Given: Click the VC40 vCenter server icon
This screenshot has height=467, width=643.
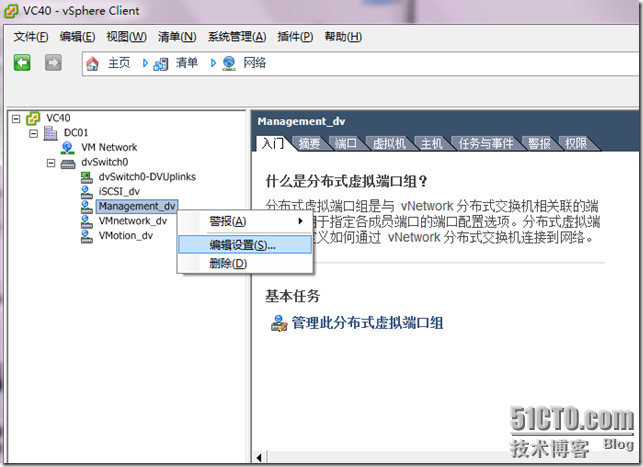Looking at the screenshot, I should pos(33,118).
